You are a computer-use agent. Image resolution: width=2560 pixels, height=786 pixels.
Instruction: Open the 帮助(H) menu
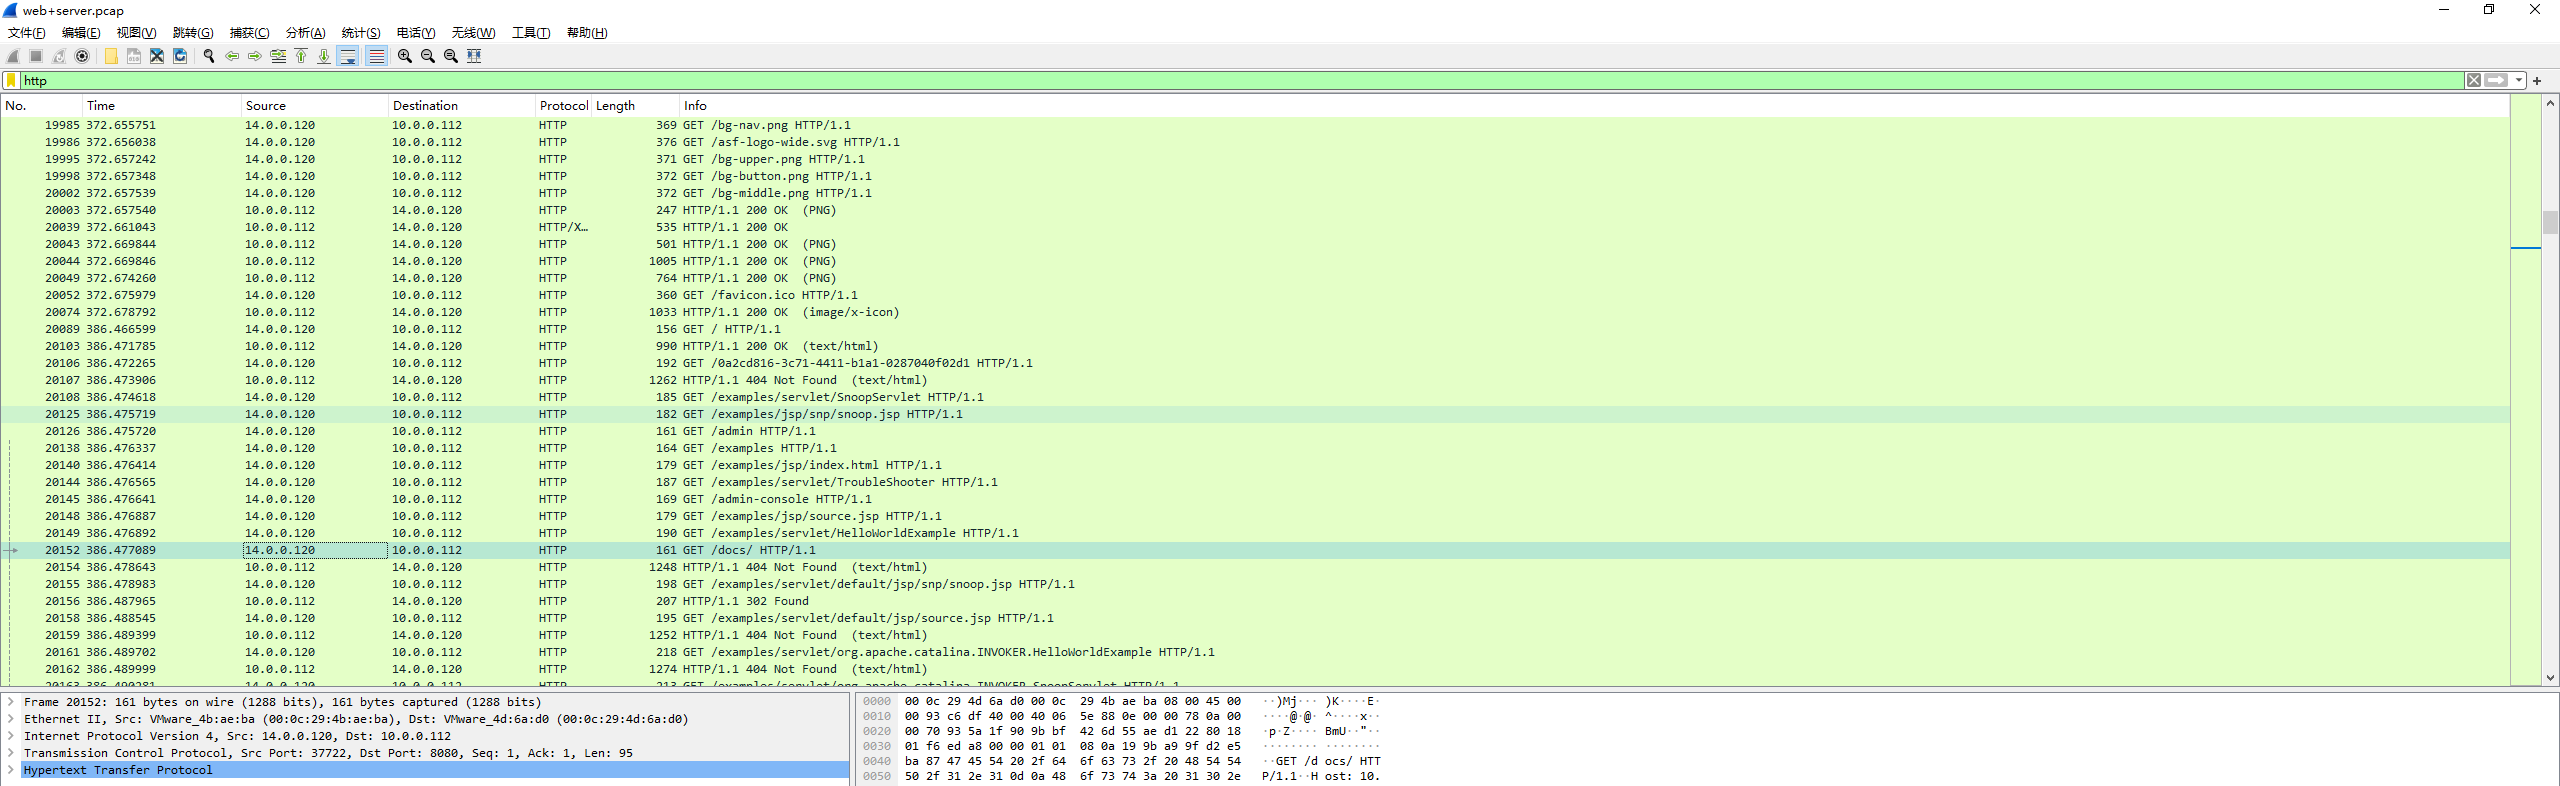pyautogui.click(x=587, y=33)
